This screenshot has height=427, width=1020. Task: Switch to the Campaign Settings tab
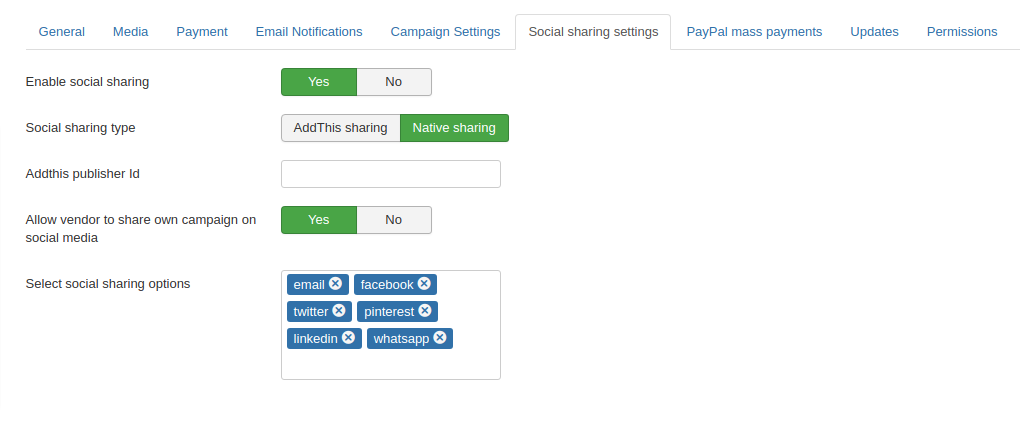pos(445,32)
